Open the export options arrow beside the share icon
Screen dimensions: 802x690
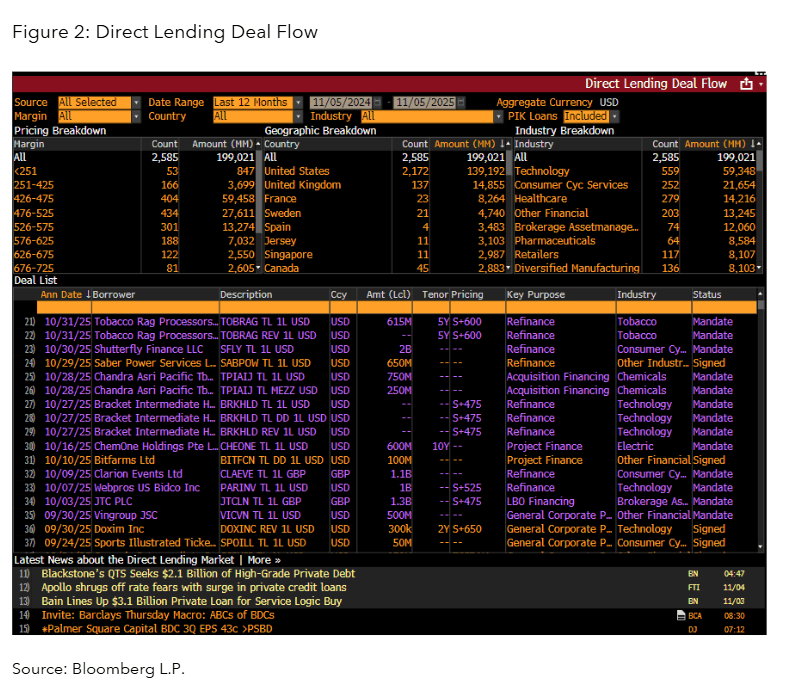(x=760, y=84)
